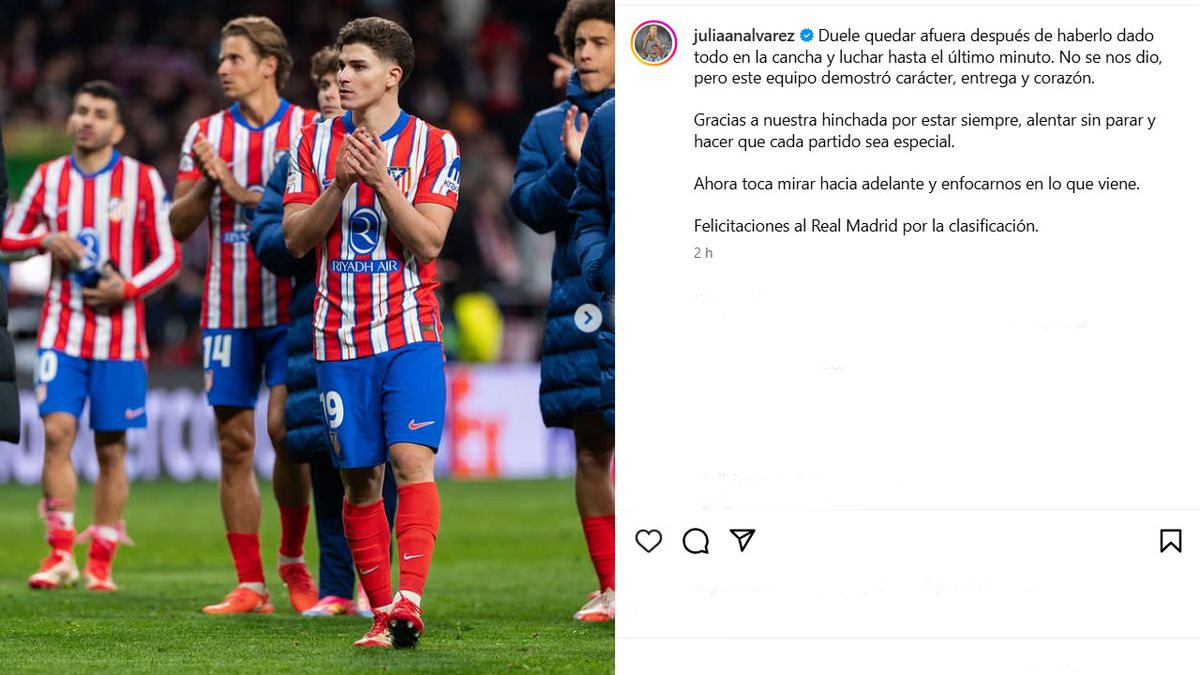Click the red Nike swoosh on the front player's shorts
Viewport: 1200px width, 675px height.
point(422,424)
